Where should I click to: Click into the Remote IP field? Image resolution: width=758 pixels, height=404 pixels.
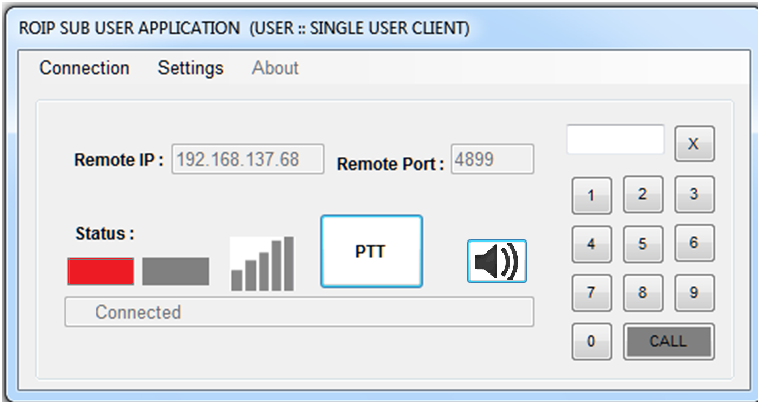tap(247, 159)
